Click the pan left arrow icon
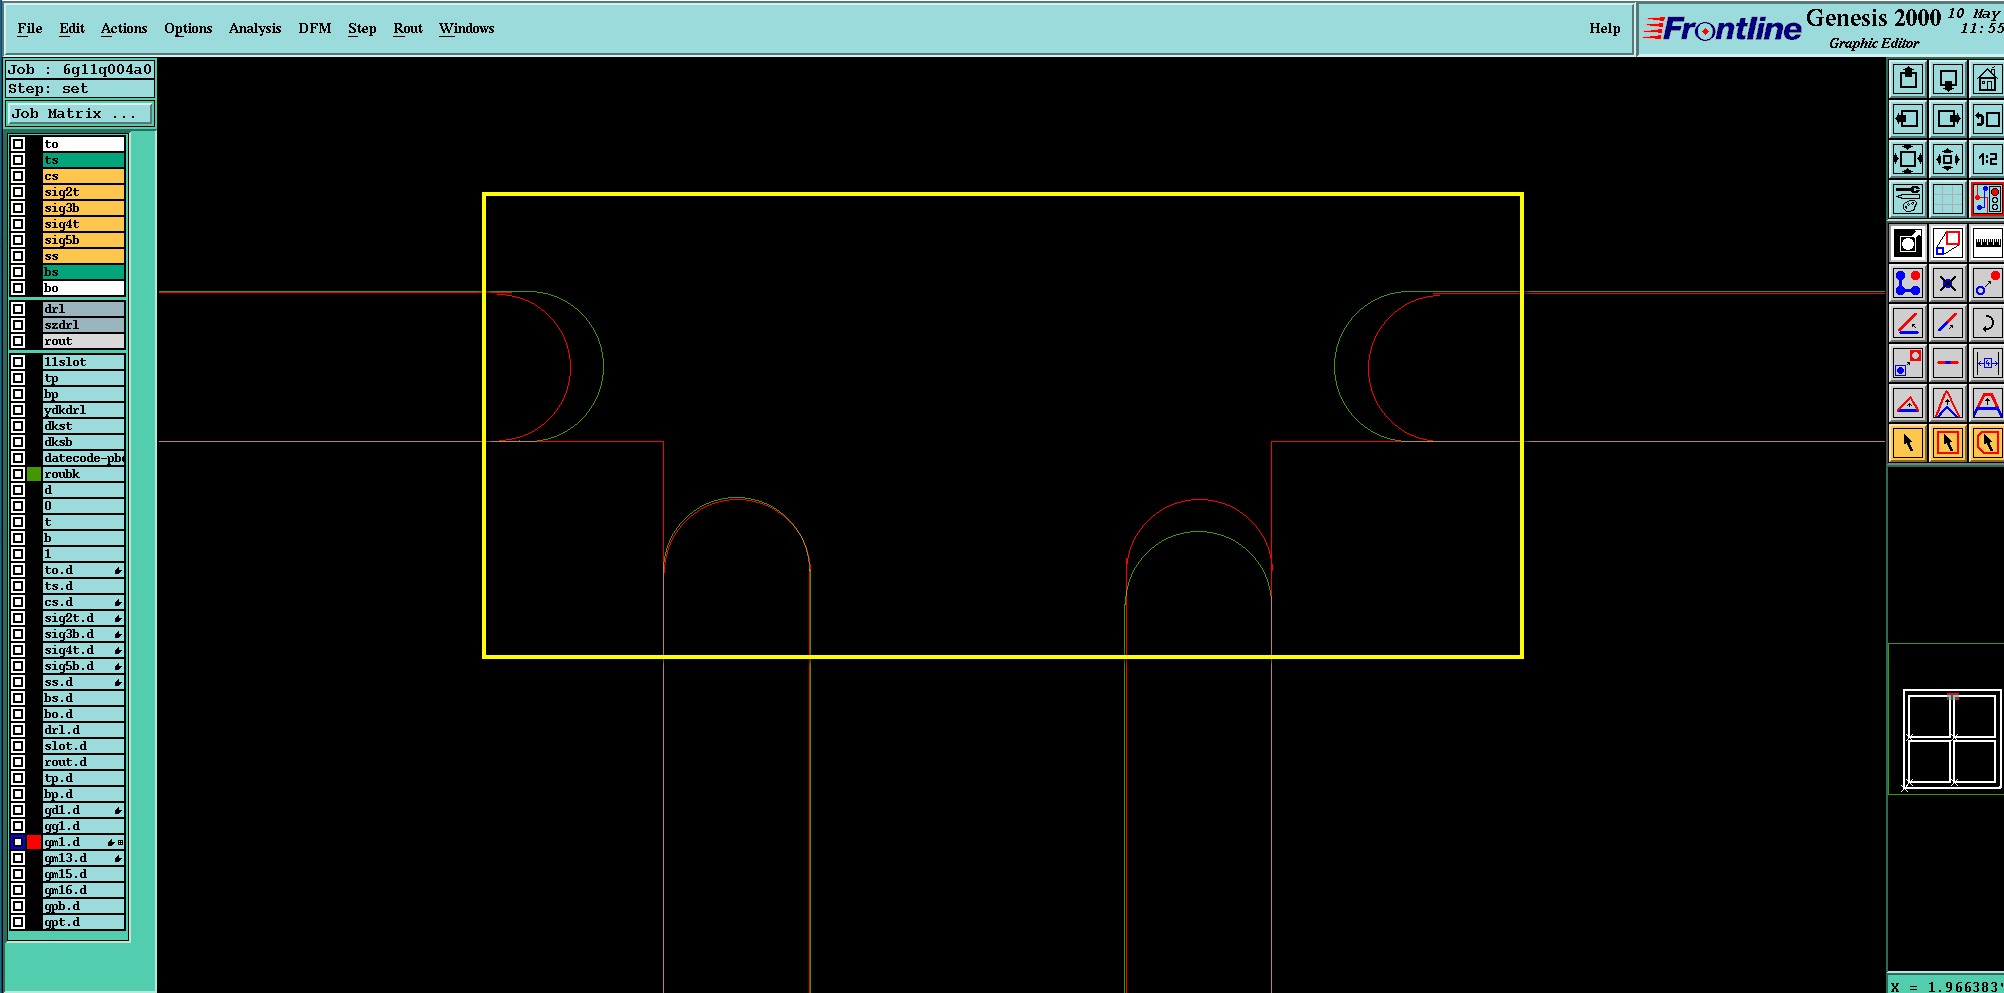The width and height of the screenshot is (2004, 993). point(1907,119)
